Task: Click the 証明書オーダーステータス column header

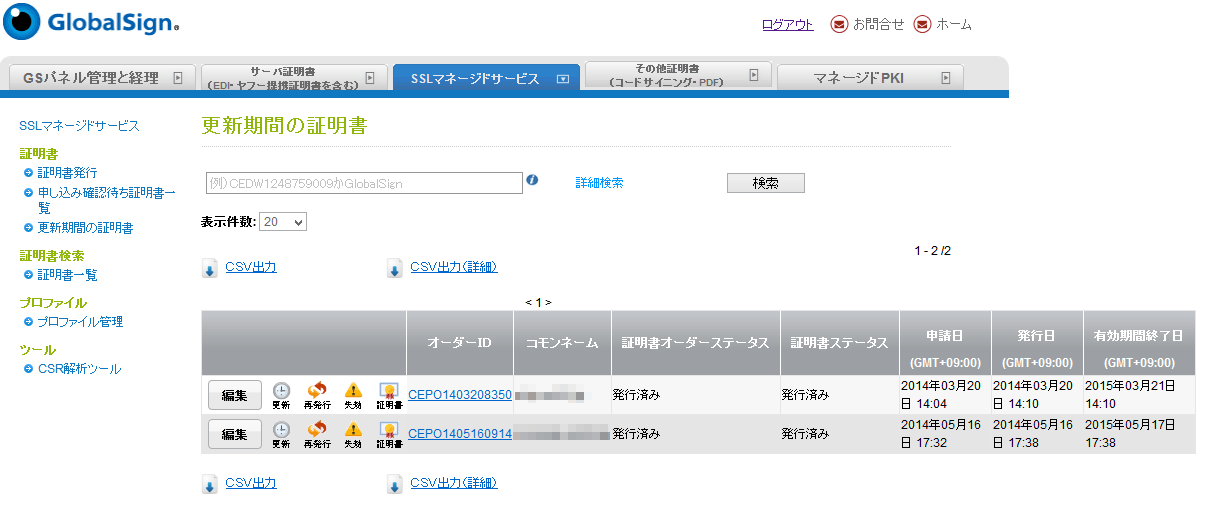Action: click(x=695, y=343)
